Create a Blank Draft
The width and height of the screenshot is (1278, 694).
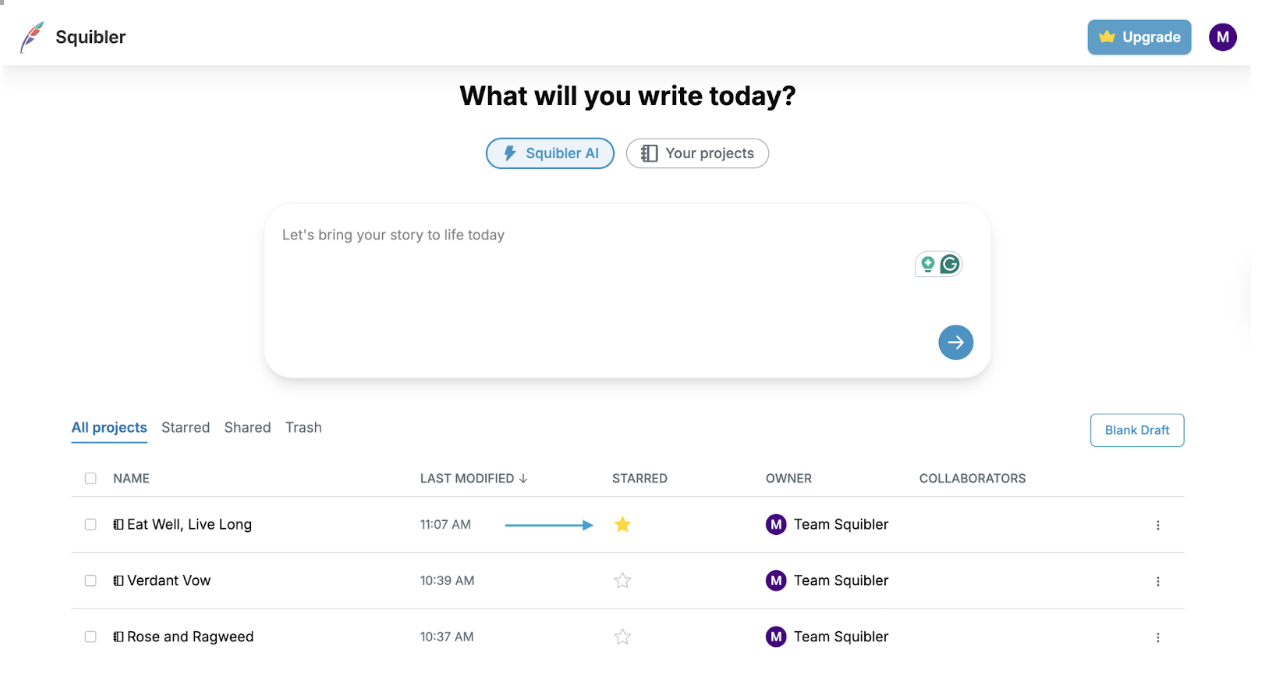[x=1137, y=430]
